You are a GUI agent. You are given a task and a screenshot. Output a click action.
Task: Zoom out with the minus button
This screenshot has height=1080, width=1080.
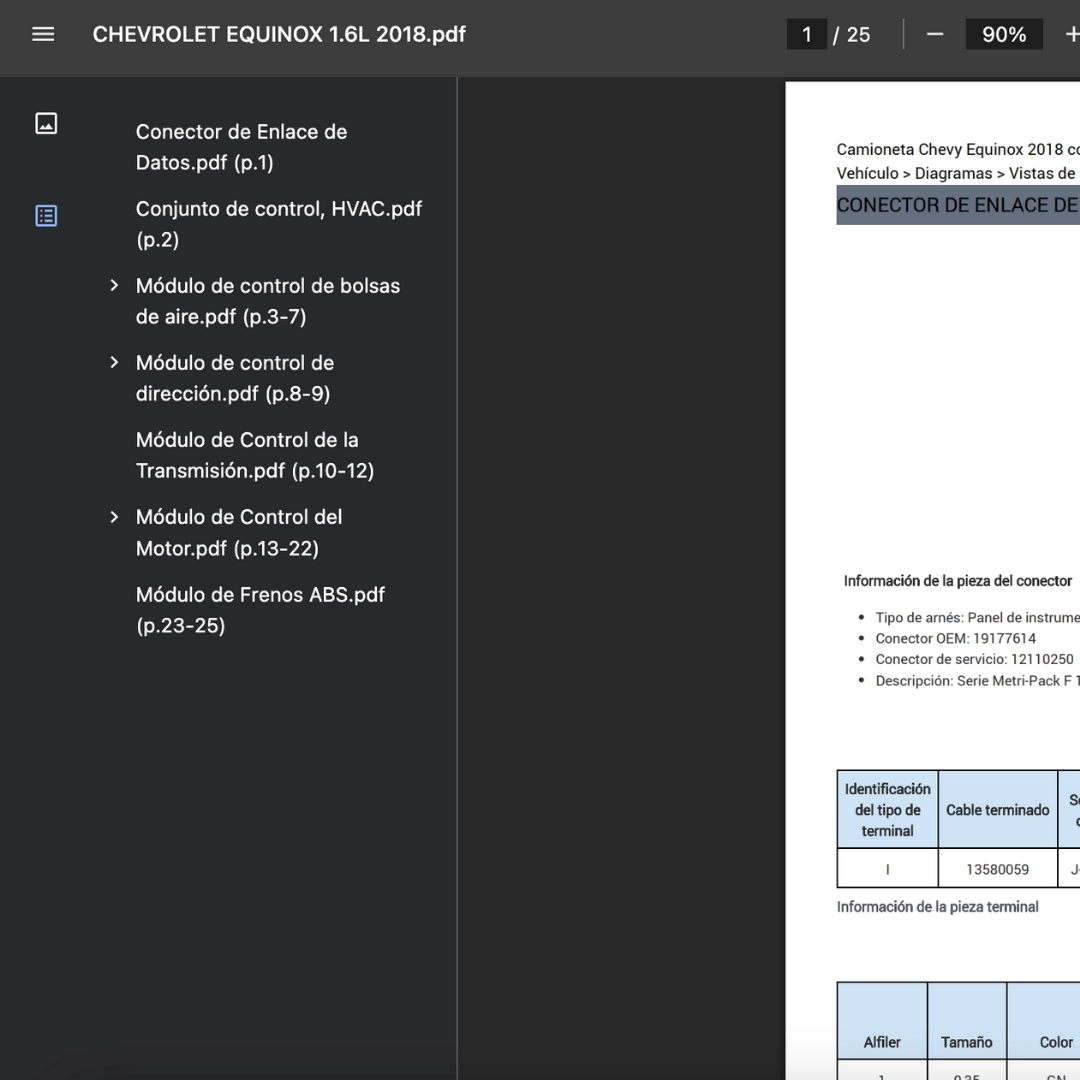(935, 34)
